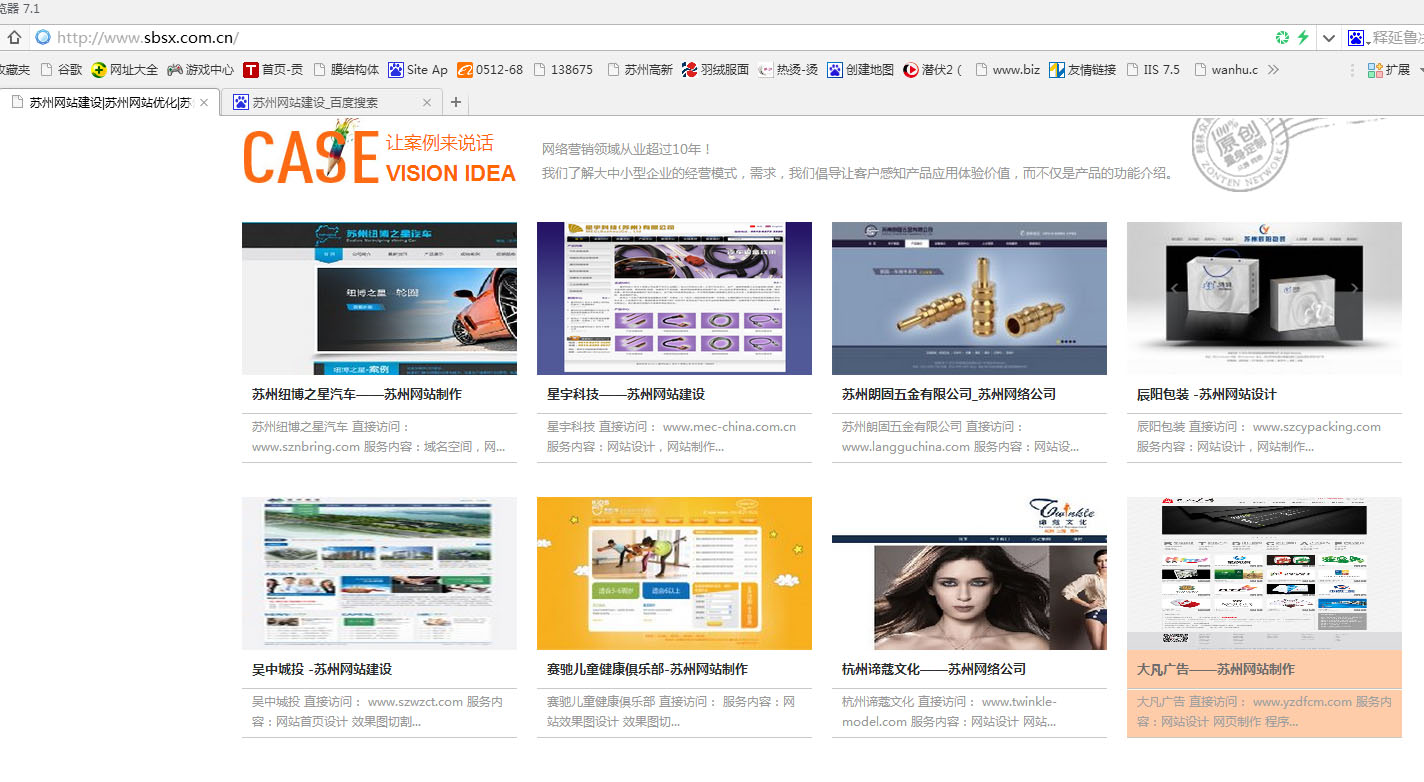Click the green circular refresh icon
Viewport: 1424px width, 782px height.
(1282, 38)
